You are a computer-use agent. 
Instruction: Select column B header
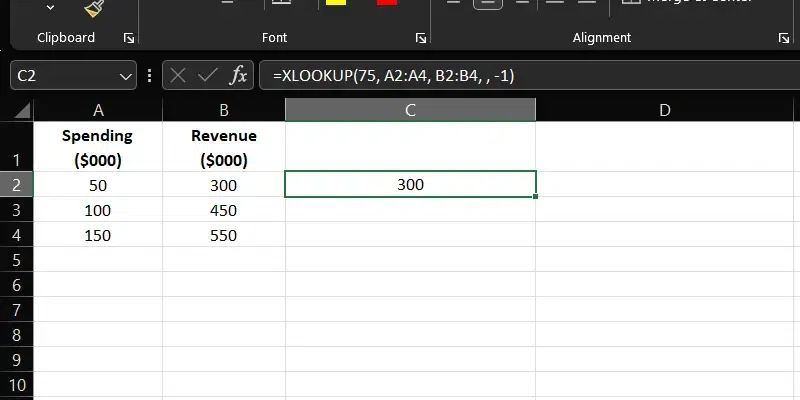click(x=223, y=110)
